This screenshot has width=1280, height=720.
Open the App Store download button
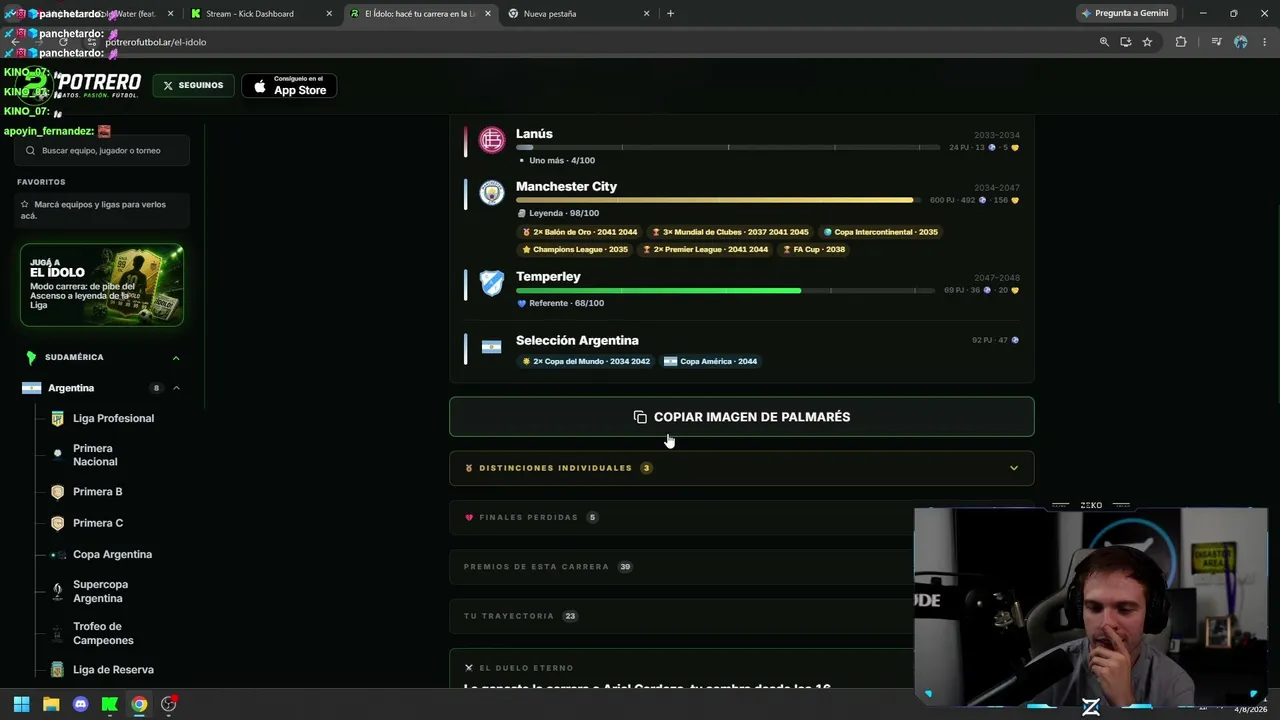click(289, 86)
